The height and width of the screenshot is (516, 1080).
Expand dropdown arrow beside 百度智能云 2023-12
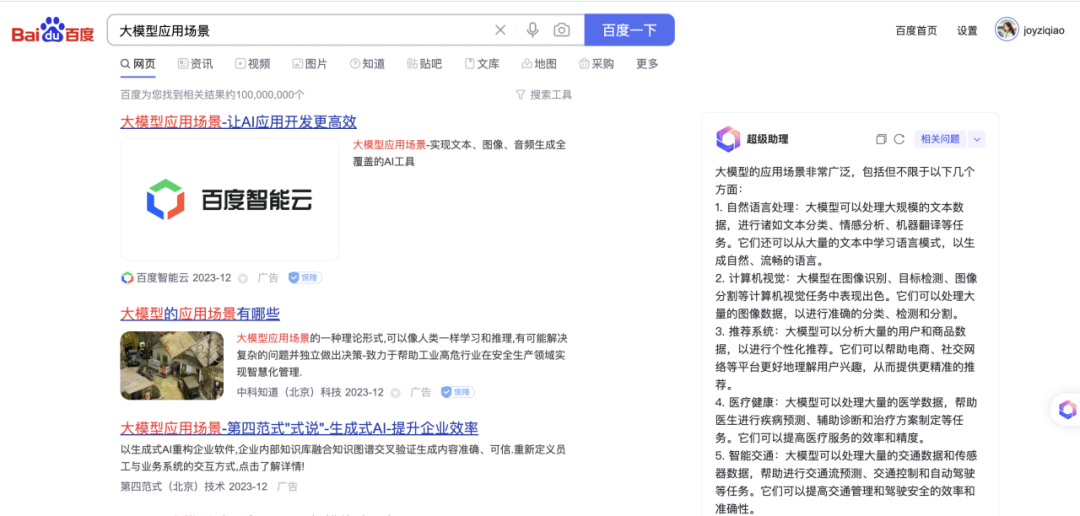tap(242, 278)
